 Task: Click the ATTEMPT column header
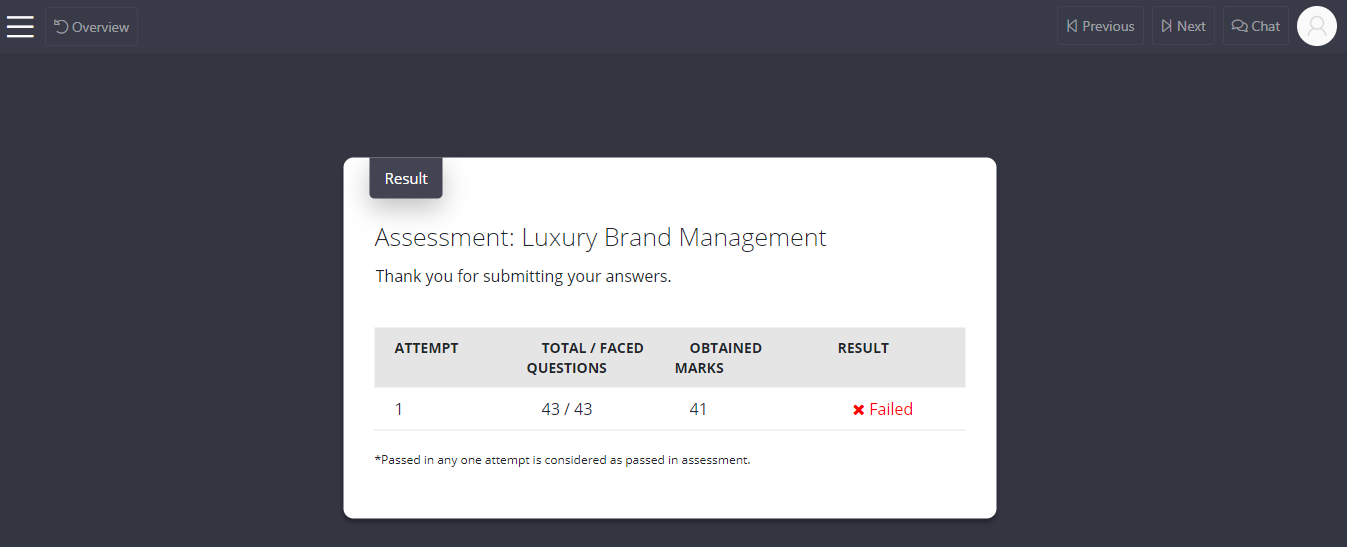click(427, 348)
